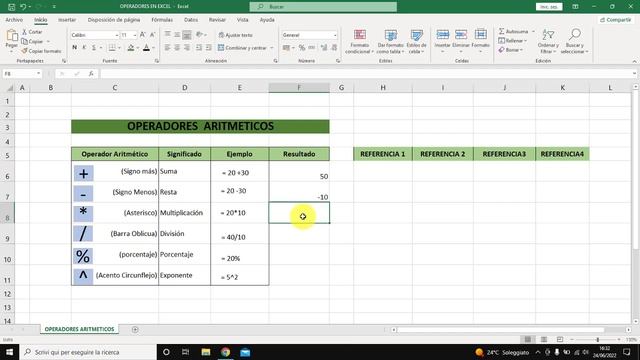Switch to the Fórmulas ribbon tab
The image size is (640, 360).
point(162,20)
